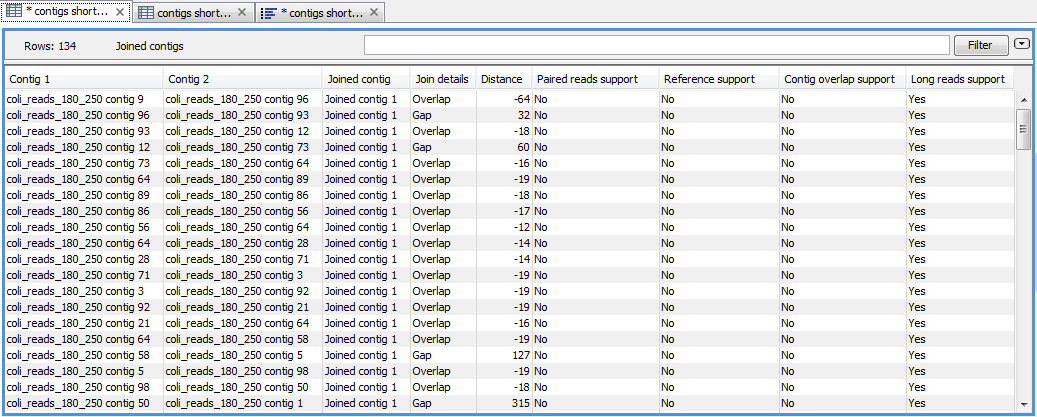
Task: Close the first contigs short tab
Action: (119, 12)
